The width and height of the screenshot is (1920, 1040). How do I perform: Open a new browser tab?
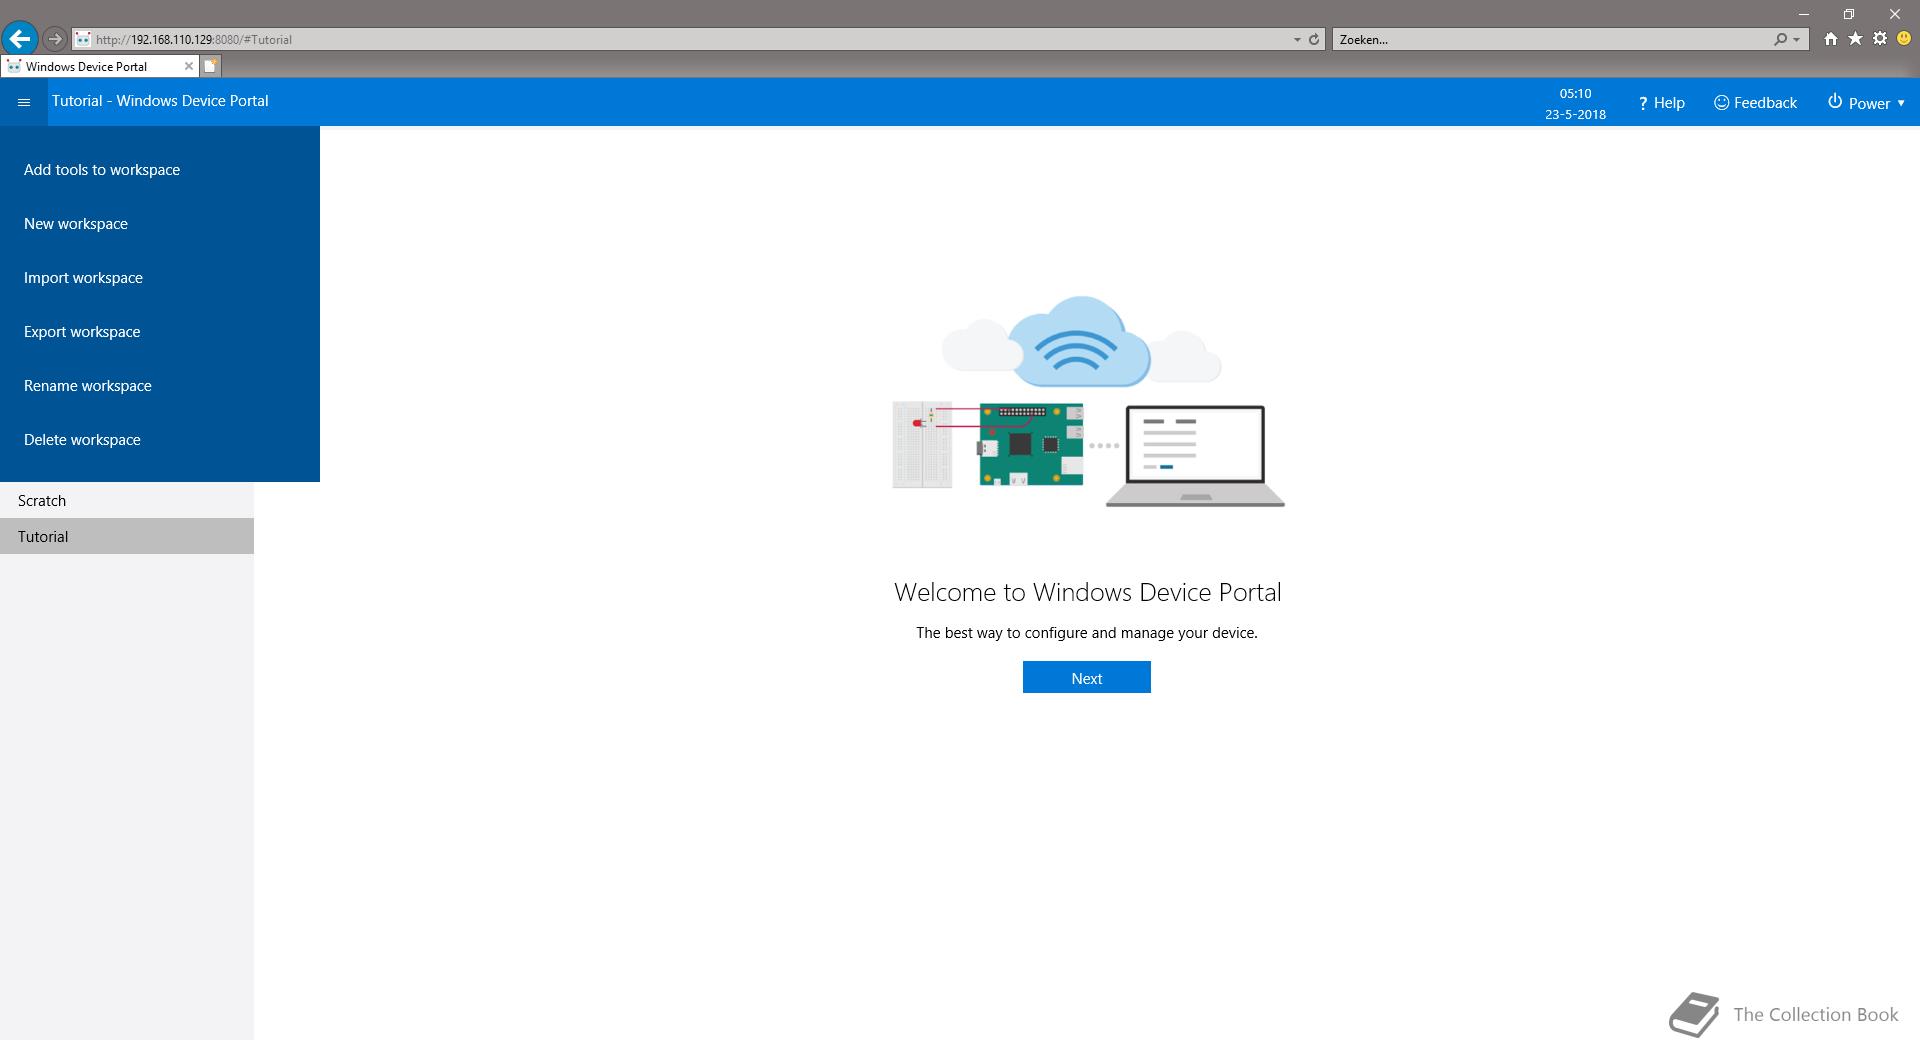210,66
